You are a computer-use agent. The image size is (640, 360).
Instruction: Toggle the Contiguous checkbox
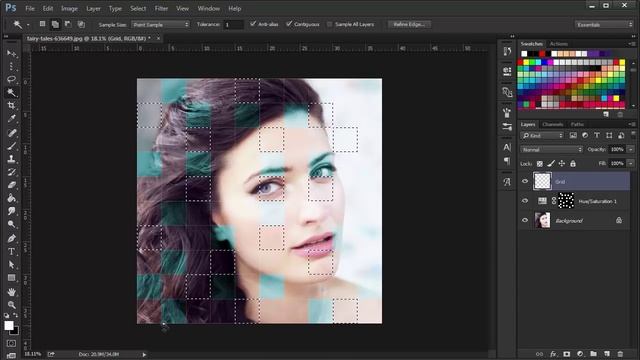[x=289, y=24]
